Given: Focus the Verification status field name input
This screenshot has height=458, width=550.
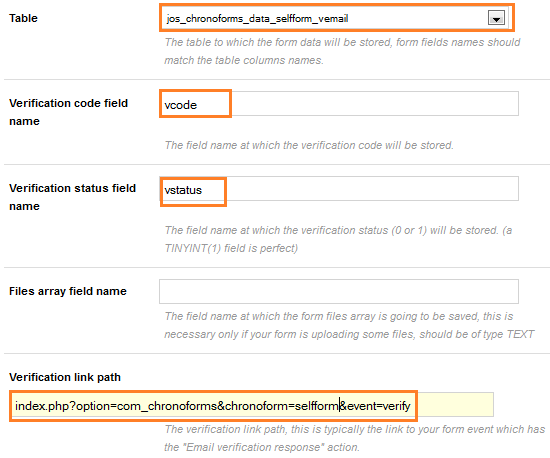Looking at the screenshot, I should pyautogui.click(x=339, y=189).
